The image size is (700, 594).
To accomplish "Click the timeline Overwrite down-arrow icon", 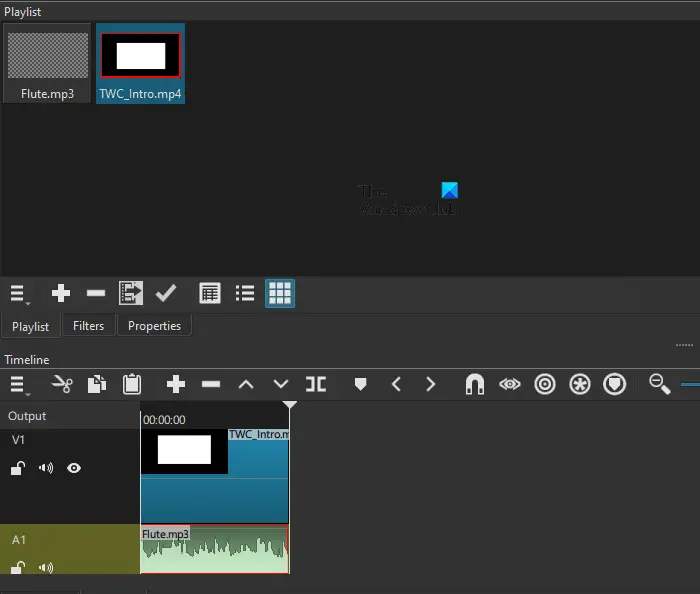I will [x=281, y=384].
